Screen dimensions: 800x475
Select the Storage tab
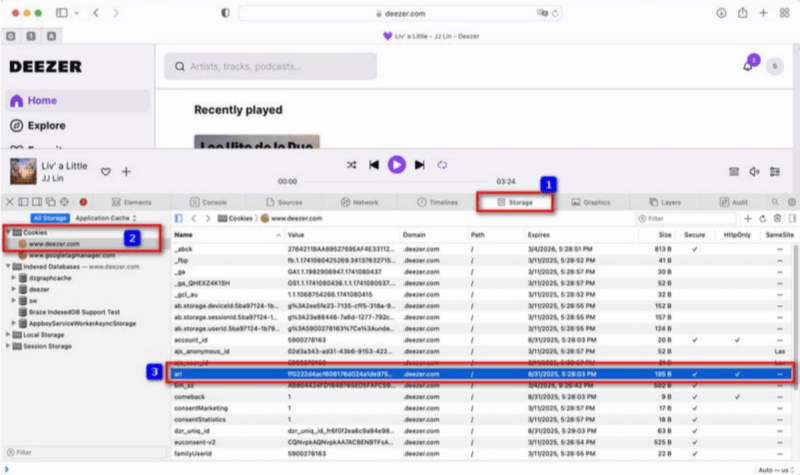[515, 203]
